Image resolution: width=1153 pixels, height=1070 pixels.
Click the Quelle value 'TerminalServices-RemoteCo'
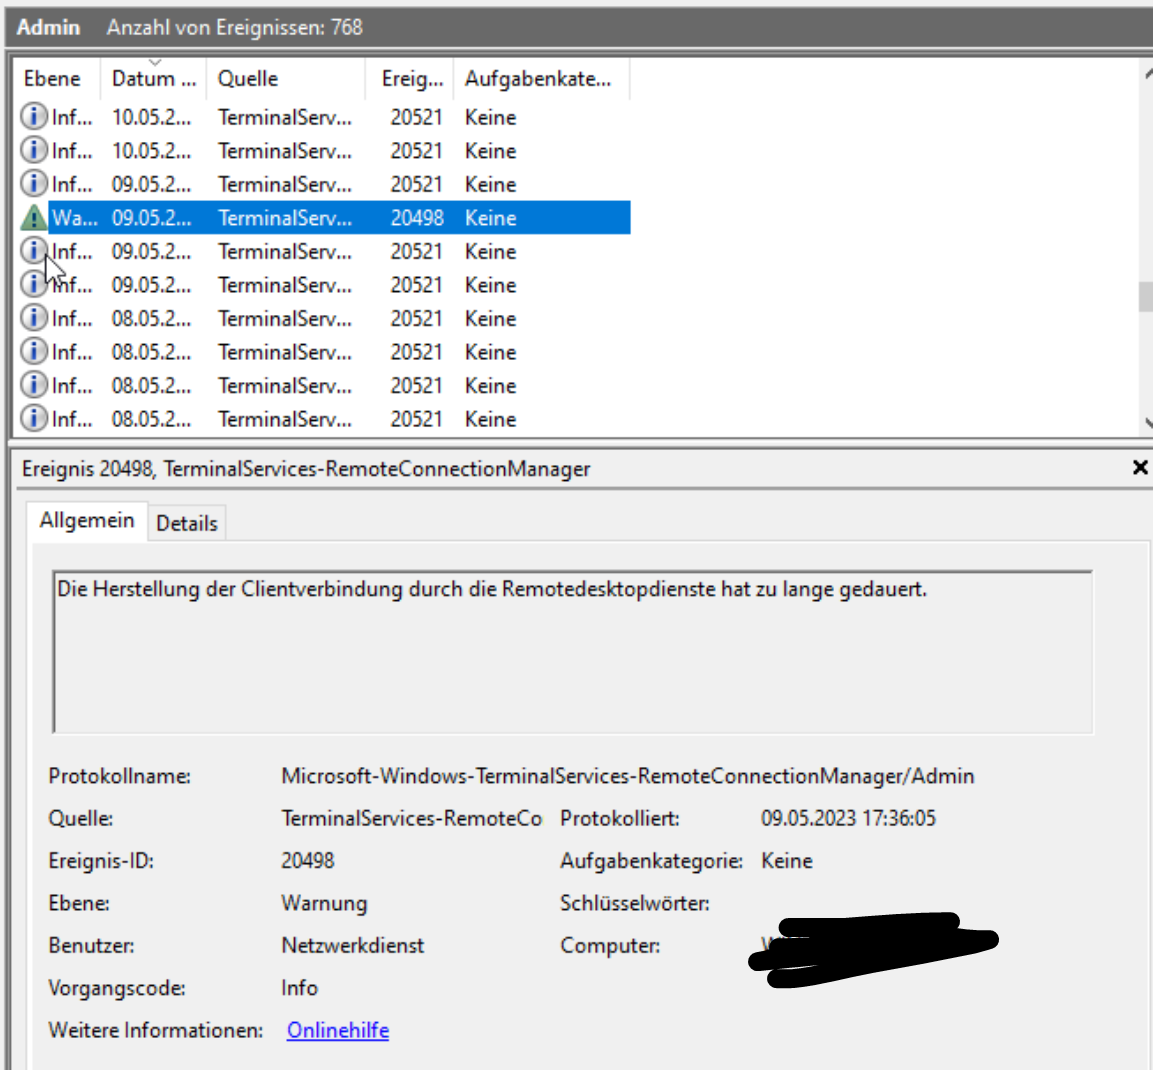pyautogui.click(x=411, y=818)
